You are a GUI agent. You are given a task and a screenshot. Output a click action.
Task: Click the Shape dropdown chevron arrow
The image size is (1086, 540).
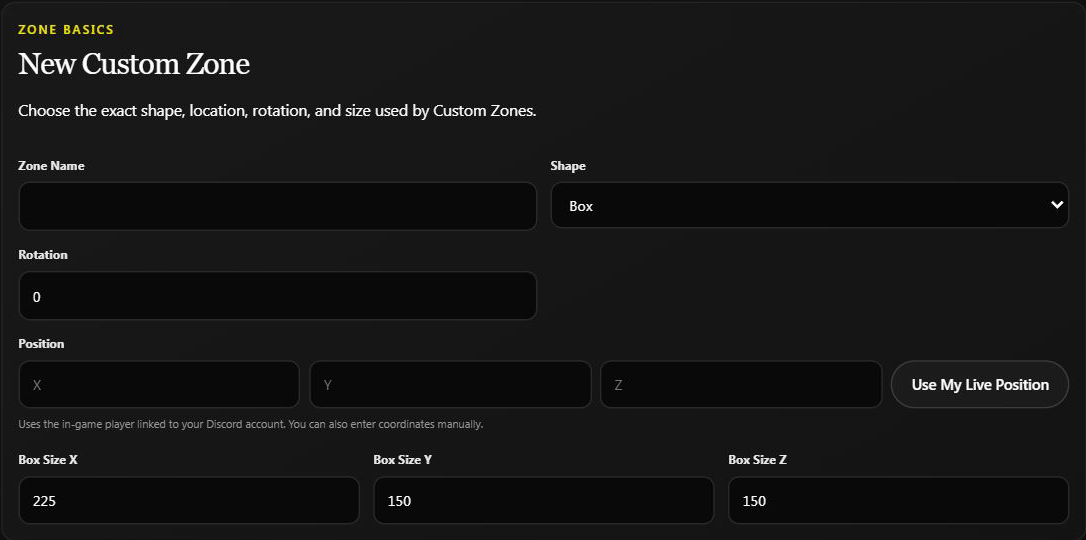(x=1056, y=205)
